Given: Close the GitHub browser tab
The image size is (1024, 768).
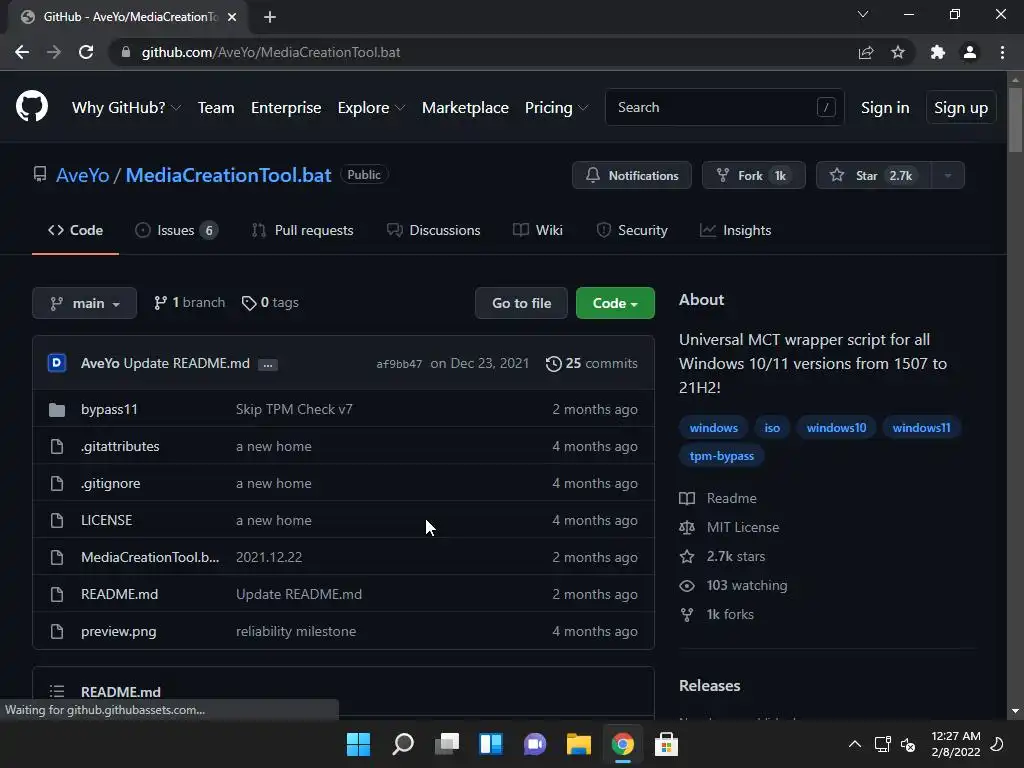Looking at the screenshot, I should pyautogui.click(x=232, y=17).
